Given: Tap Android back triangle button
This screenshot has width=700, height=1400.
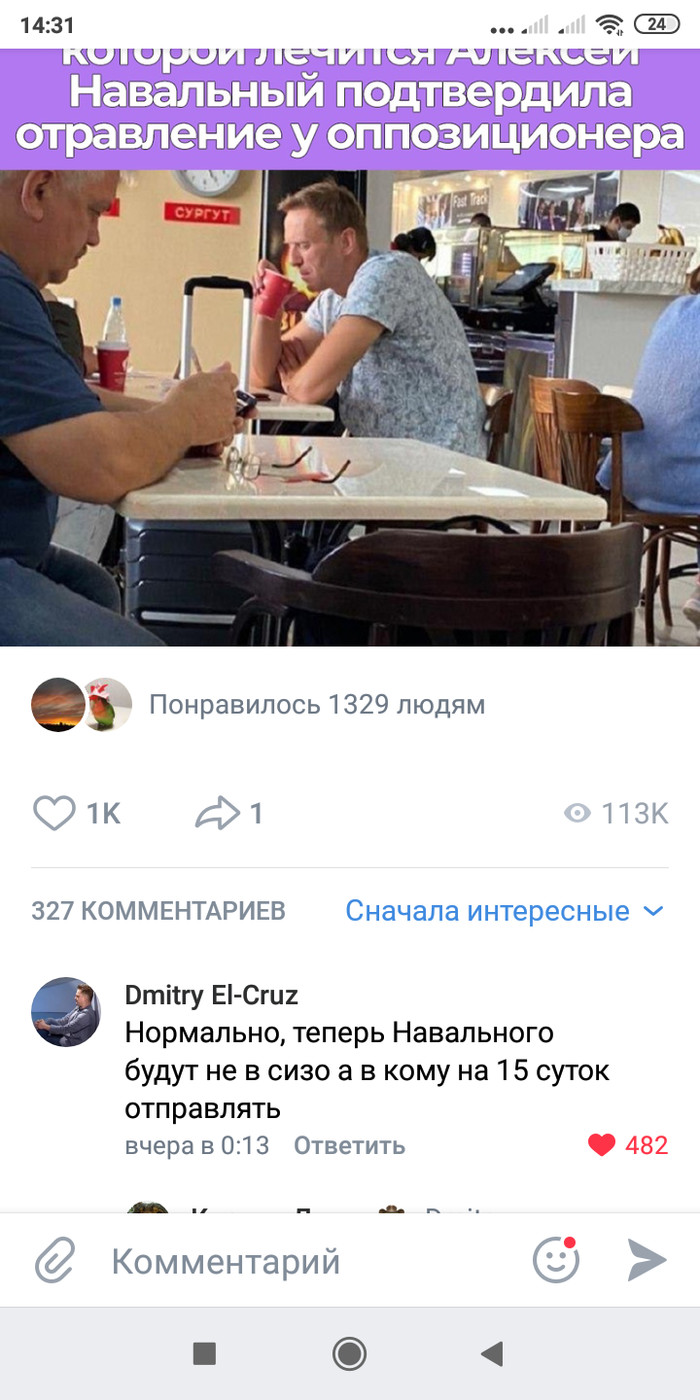Looking at the screenshot, I should click(491, 1354).
